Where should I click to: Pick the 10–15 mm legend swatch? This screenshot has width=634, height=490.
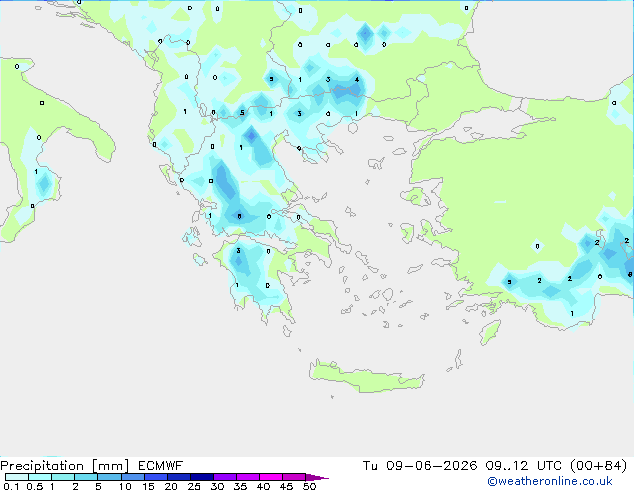pos(133,477)
